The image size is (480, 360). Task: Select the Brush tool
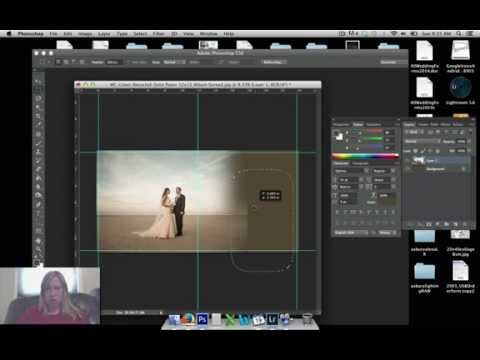point(39,143)
